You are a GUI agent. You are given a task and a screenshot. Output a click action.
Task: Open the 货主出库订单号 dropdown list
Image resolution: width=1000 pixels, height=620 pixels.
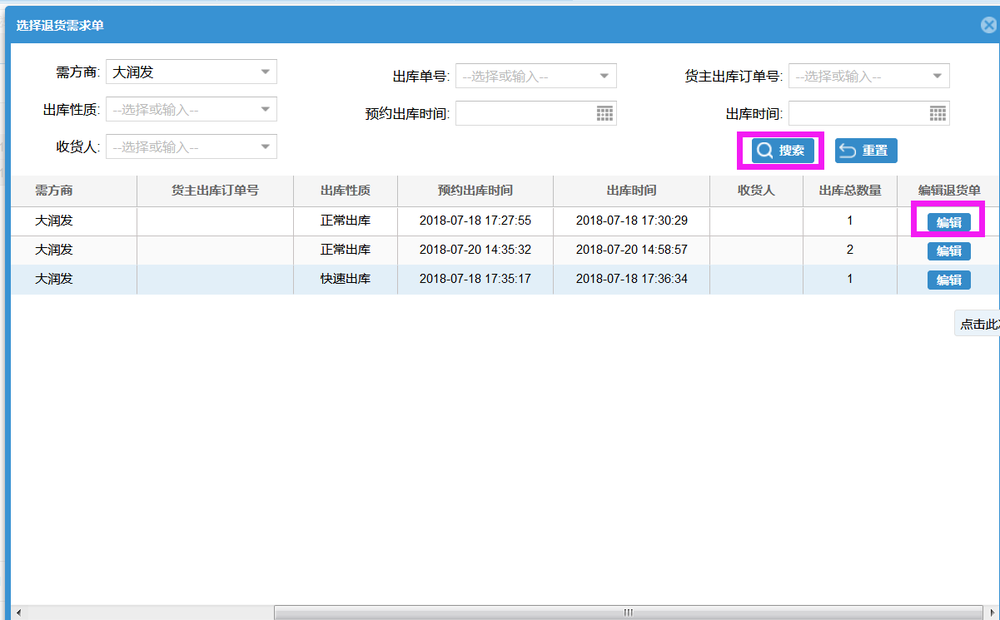pos(937,76)
